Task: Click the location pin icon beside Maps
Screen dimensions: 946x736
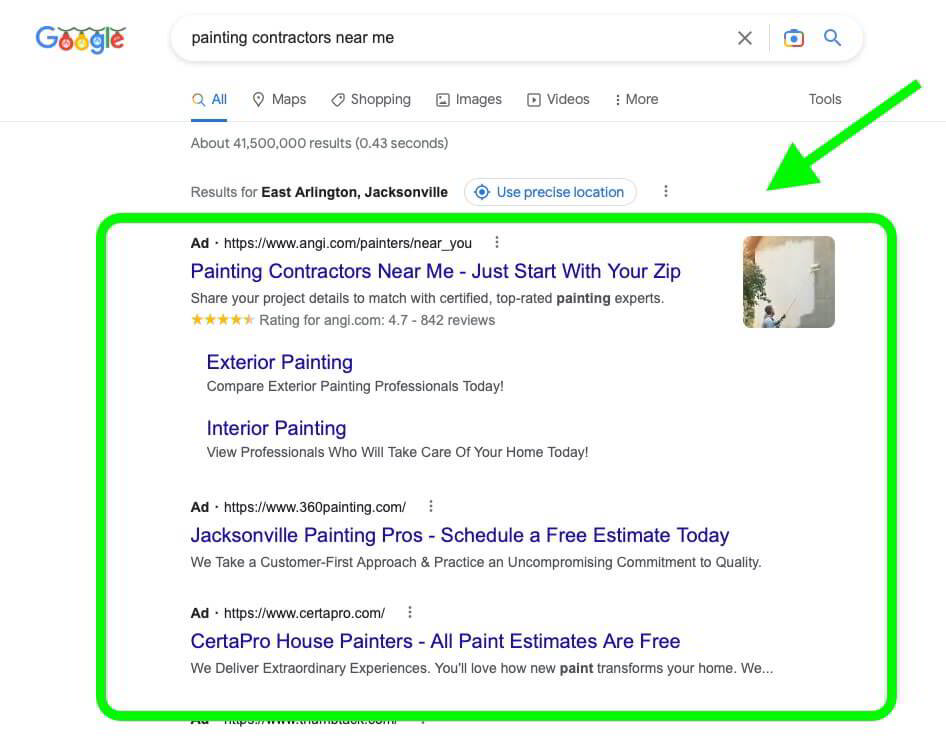Action: click(x=258, y=99)
